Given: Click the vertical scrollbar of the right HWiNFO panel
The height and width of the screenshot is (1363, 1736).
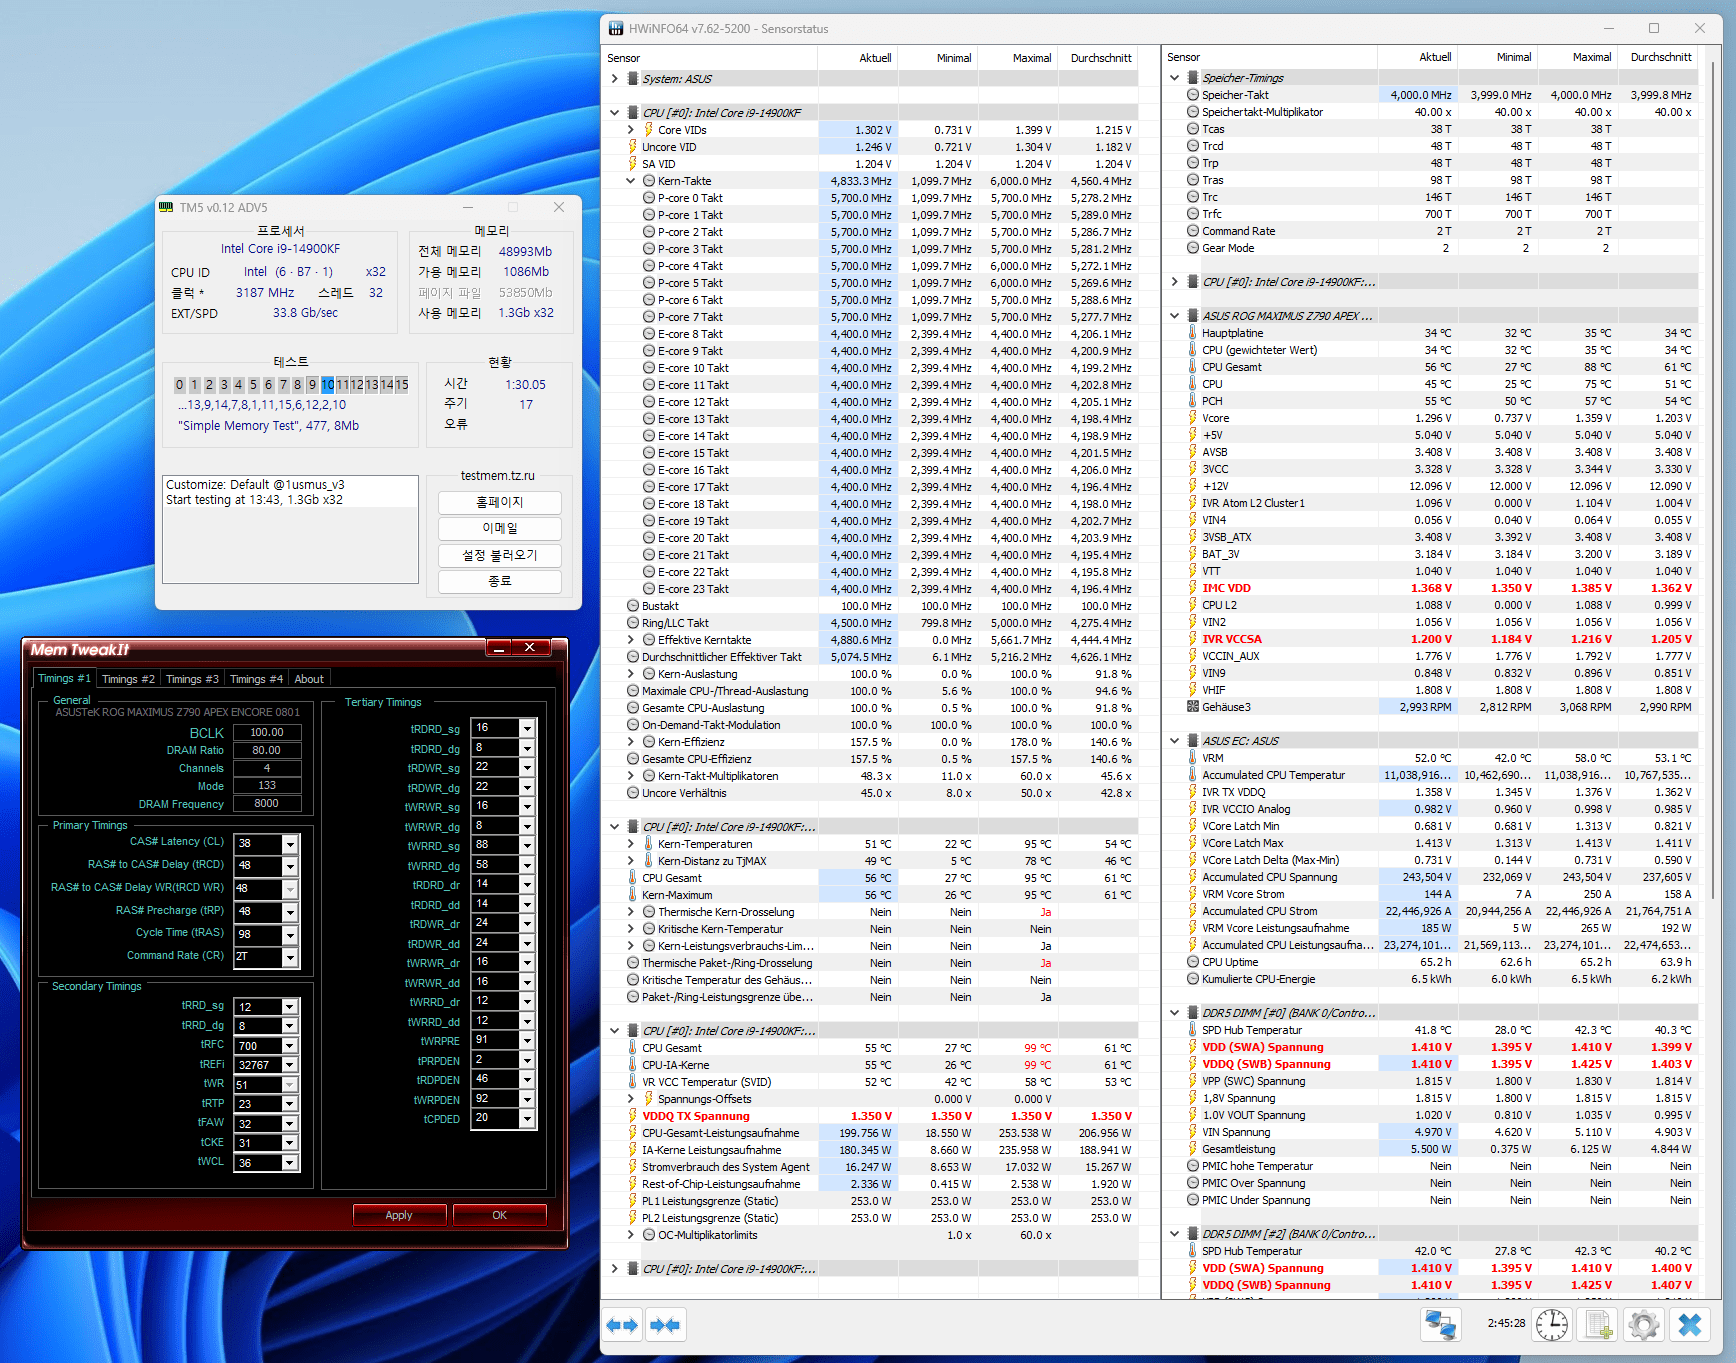Looking at the screenshot, I should 1713,480.
